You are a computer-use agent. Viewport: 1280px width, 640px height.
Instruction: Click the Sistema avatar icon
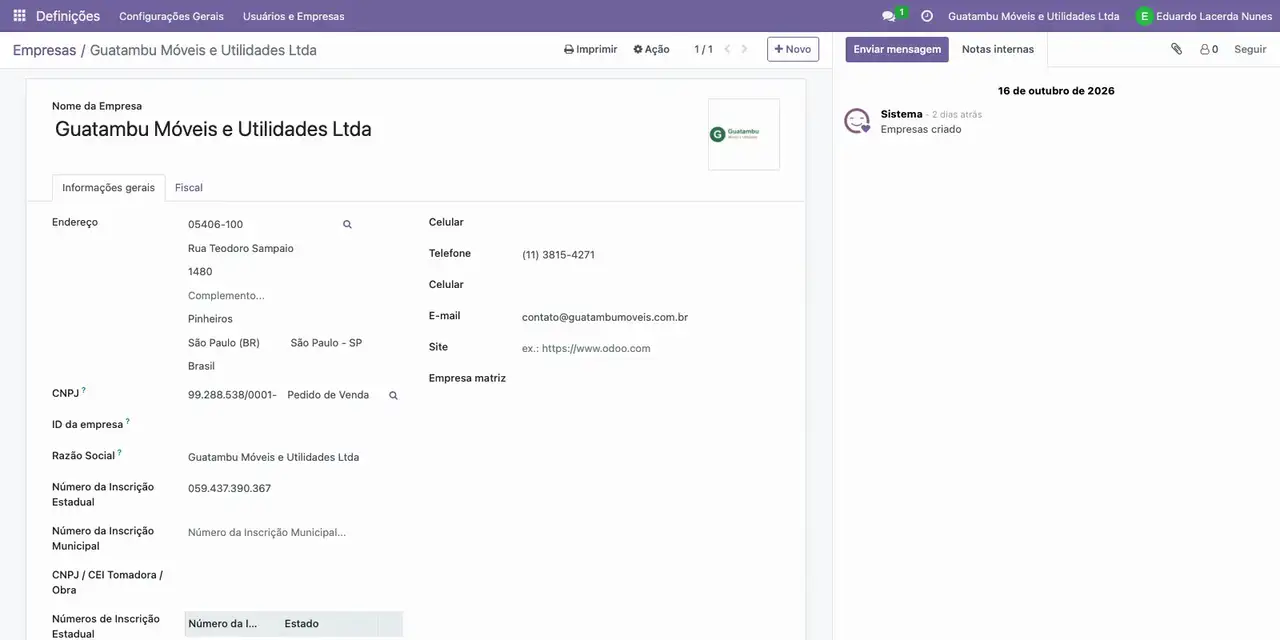pyautogui.click(x=857, y=121)
